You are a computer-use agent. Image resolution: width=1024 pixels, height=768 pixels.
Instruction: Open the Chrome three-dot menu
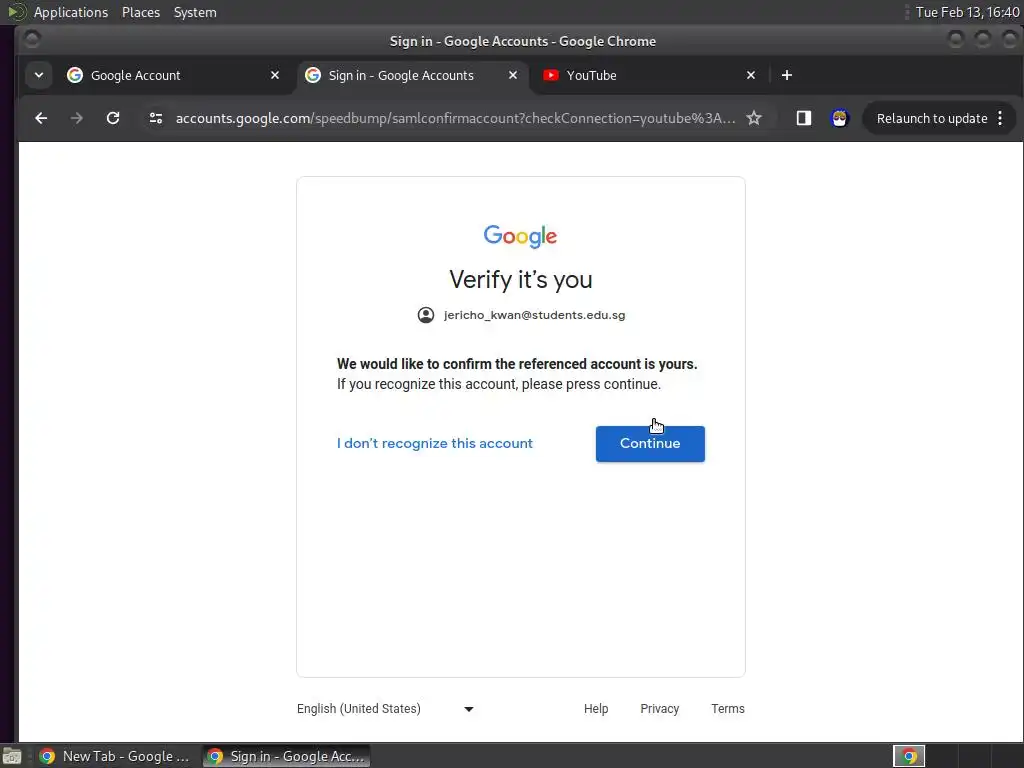click(1000, 118)
